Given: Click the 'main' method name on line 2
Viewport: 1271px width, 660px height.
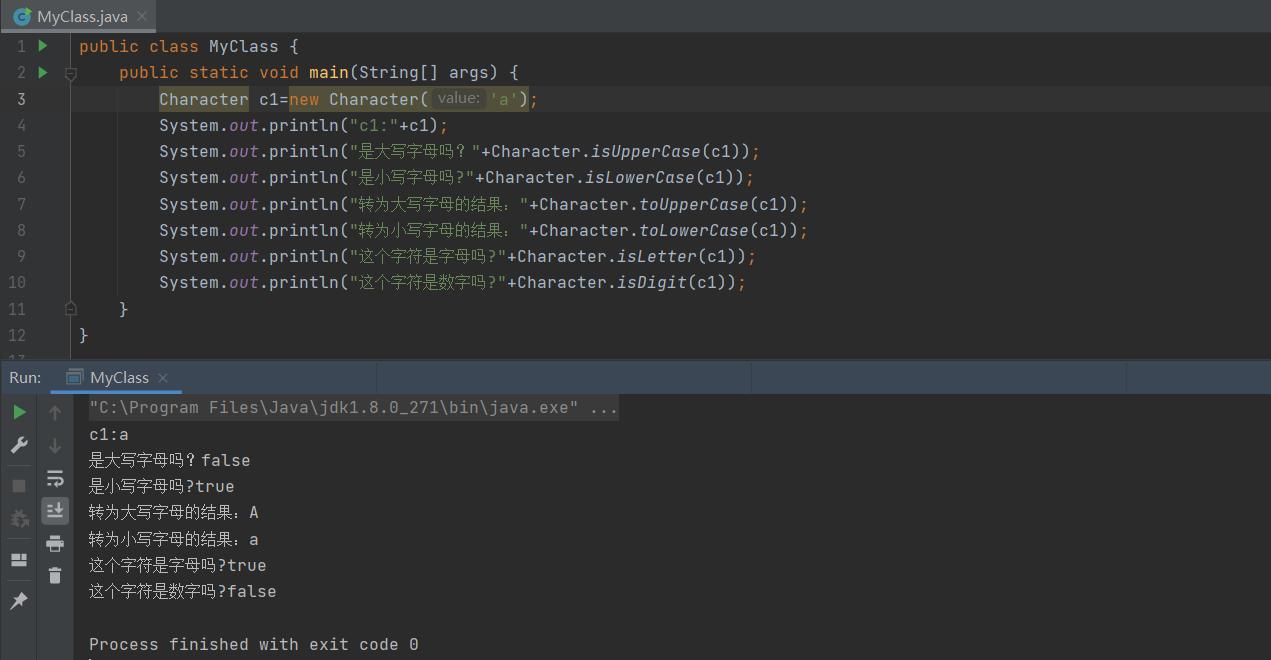Looking at the screenshot, I should click(x=328, y=72).
